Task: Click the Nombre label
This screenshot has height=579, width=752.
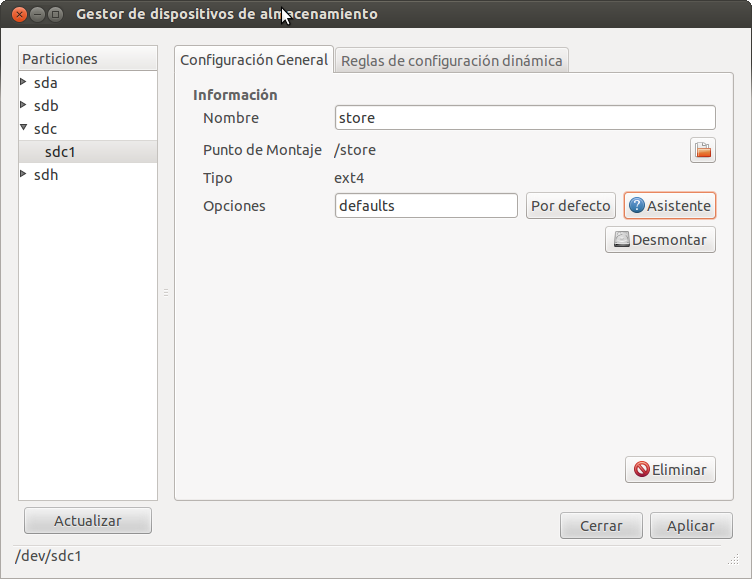Action: tap(231, 118)
